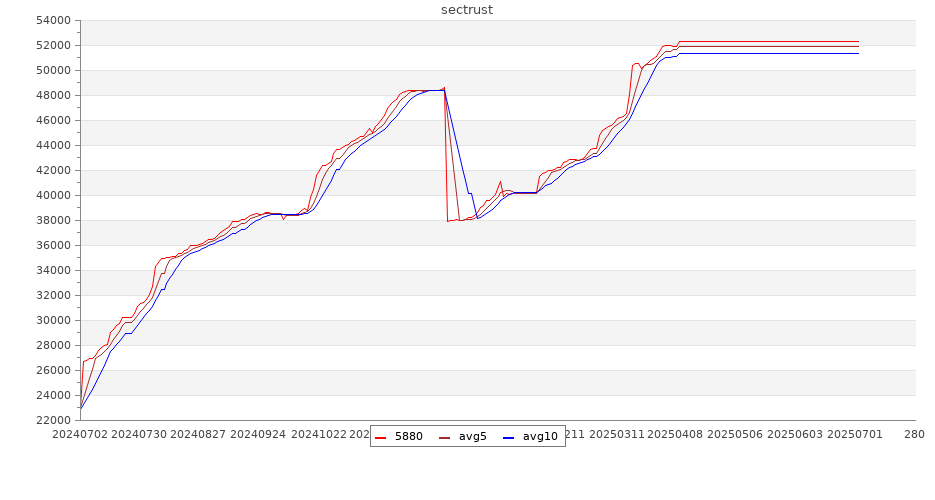Pick the 20240924 date tick label
Viewport: 935px width, 500px height.
[x=256, y=434]
